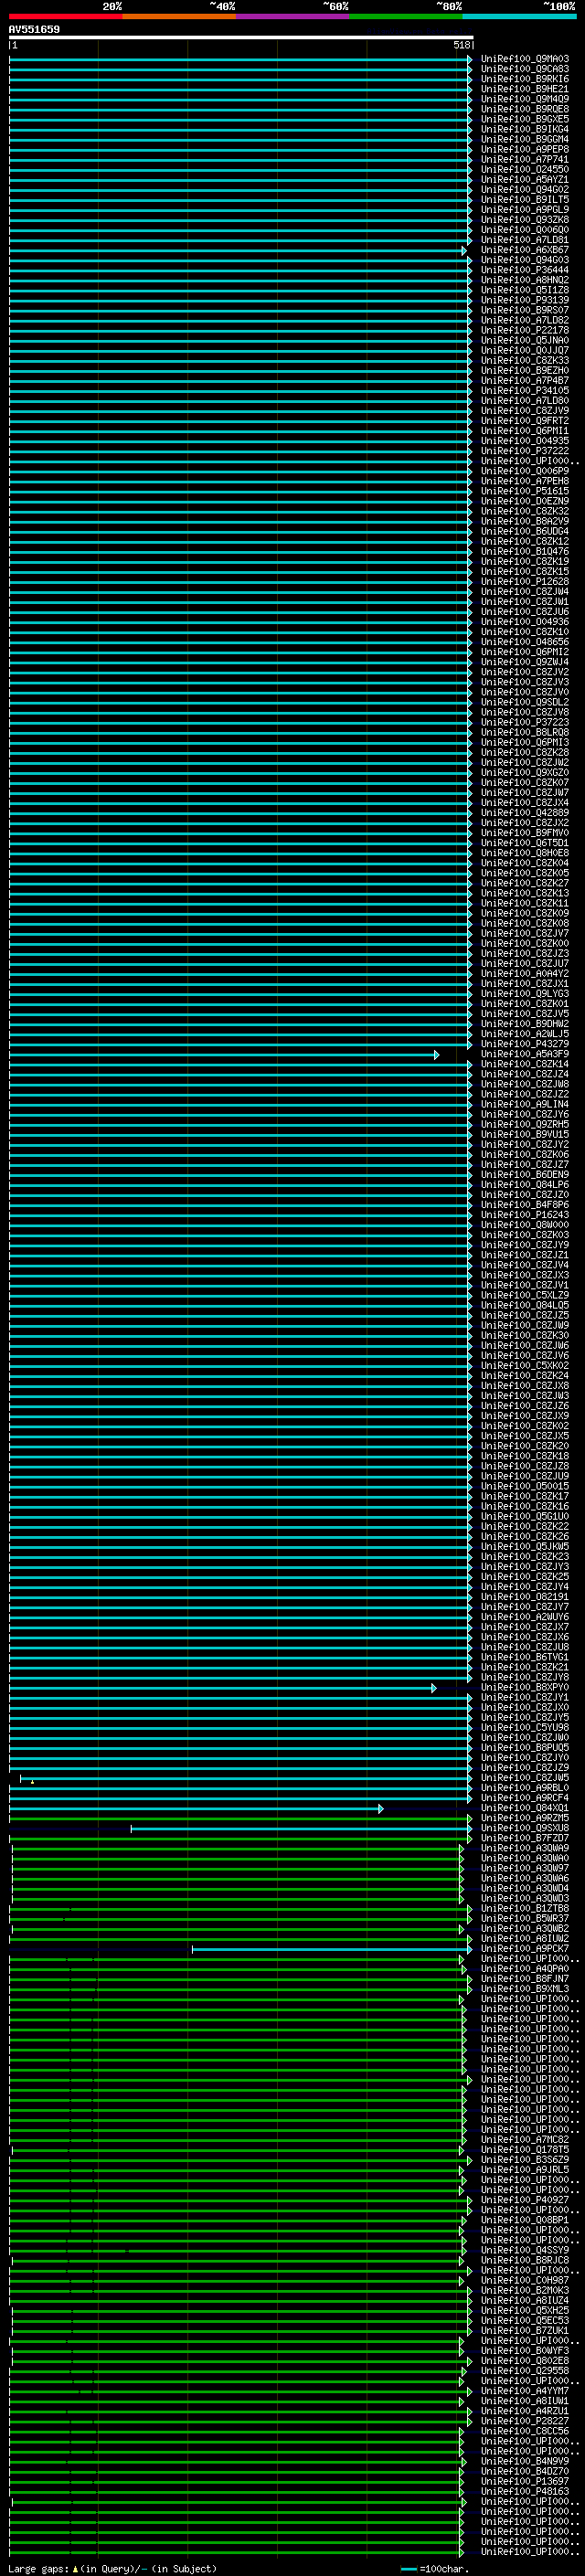Click the white query ruler bar
Viewport: 585px width, 2576px height.
click(x=241, y=38)
